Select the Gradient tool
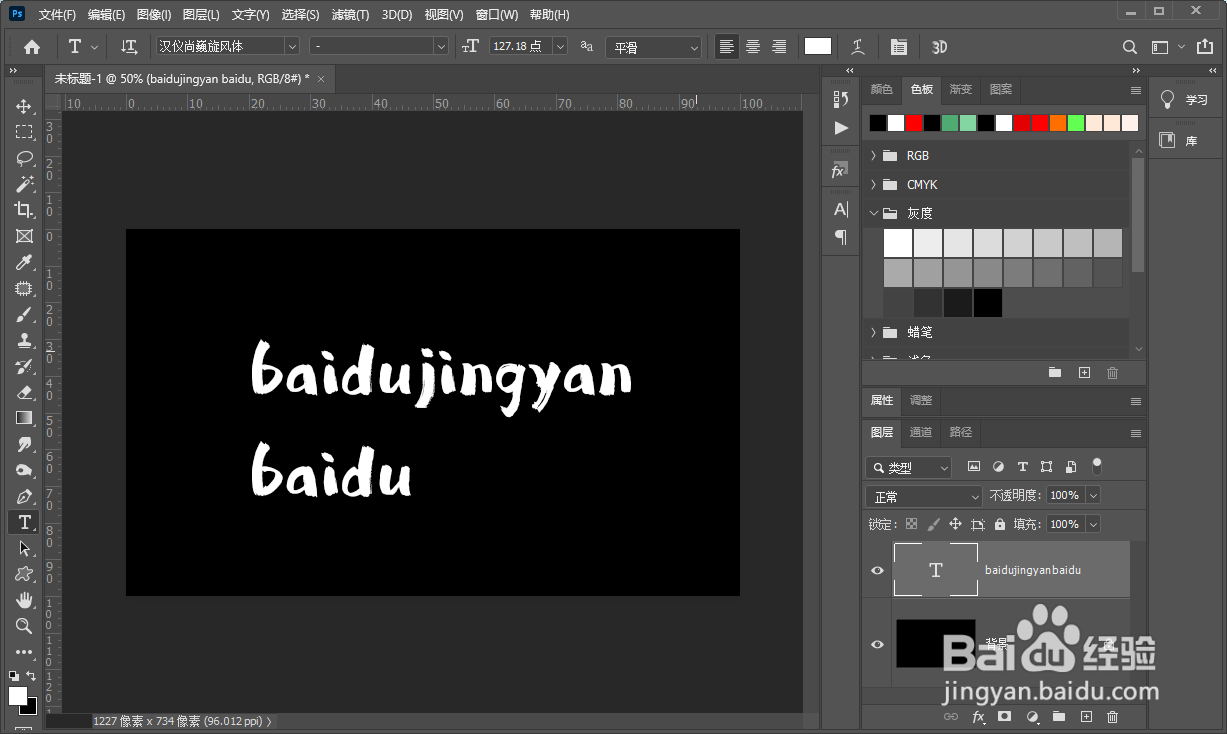 24,418
